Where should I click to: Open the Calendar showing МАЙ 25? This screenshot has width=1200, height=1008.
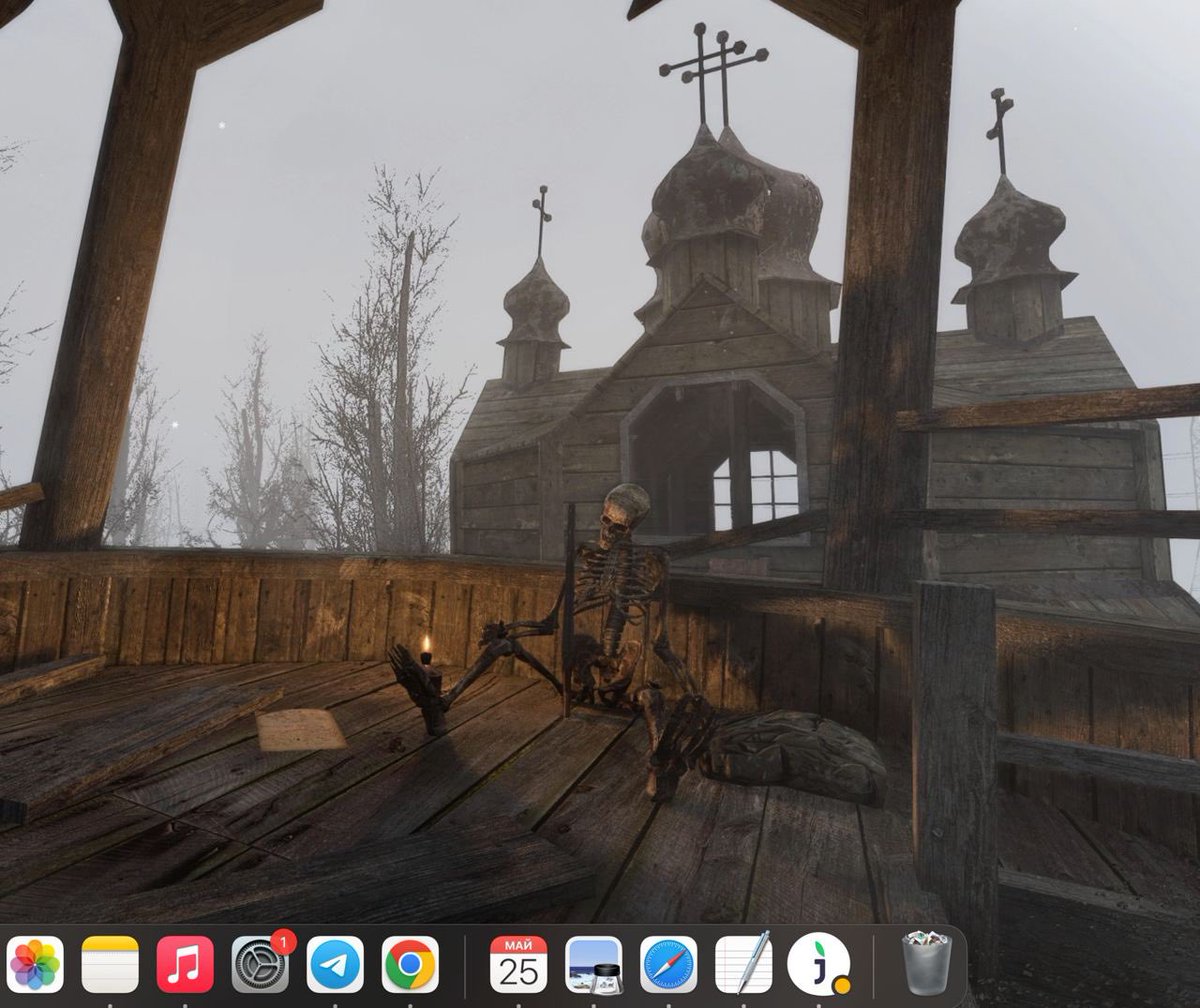click(518, 964)
